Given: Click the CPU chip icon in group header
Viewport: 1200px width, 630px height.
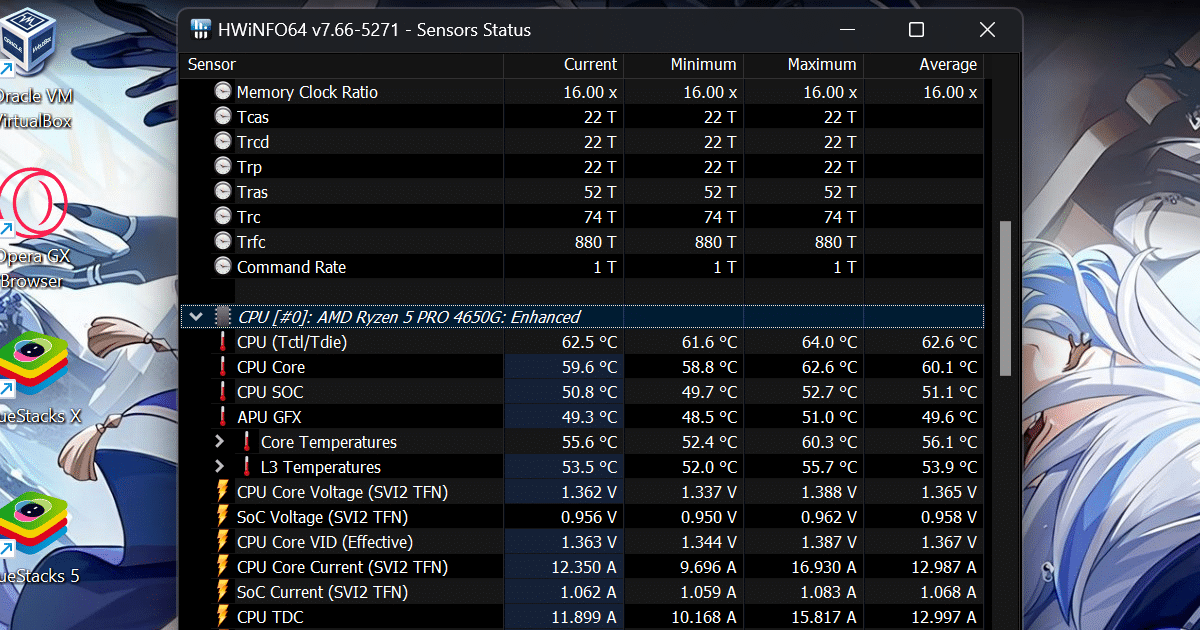Looking at the screenshot, I should pos(223,317).
